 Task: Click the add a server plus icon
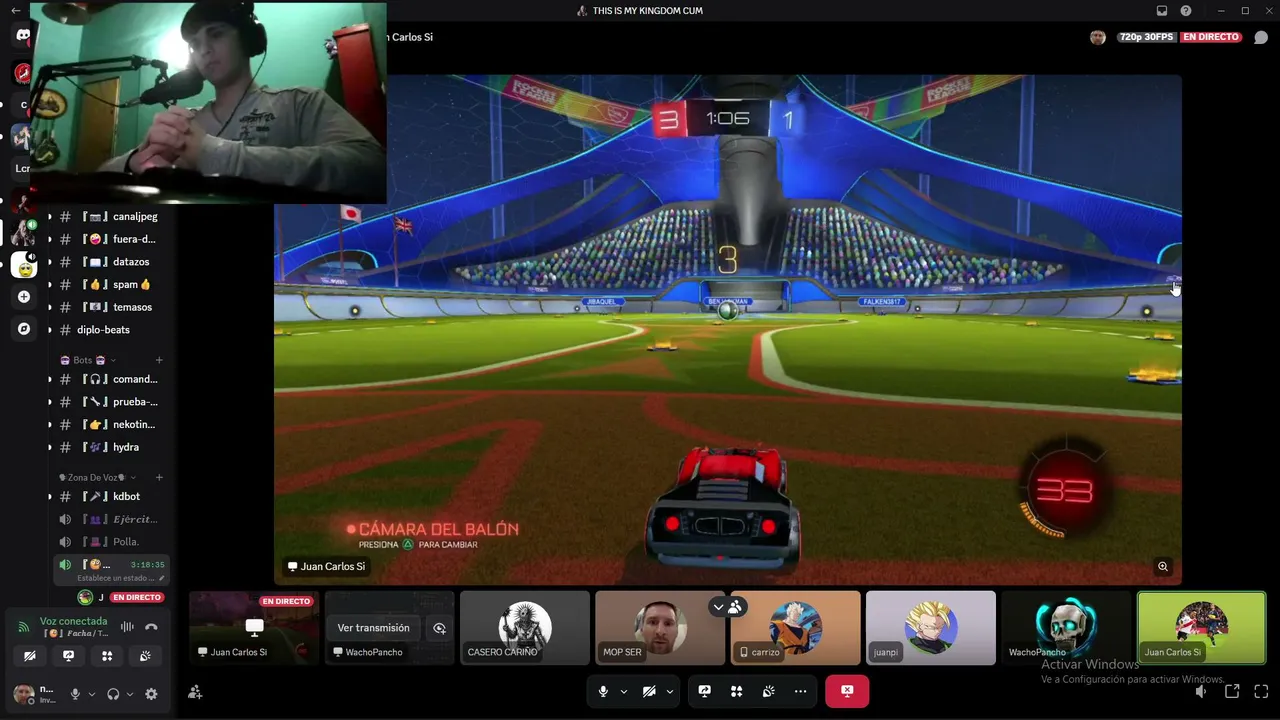[24, 296]
